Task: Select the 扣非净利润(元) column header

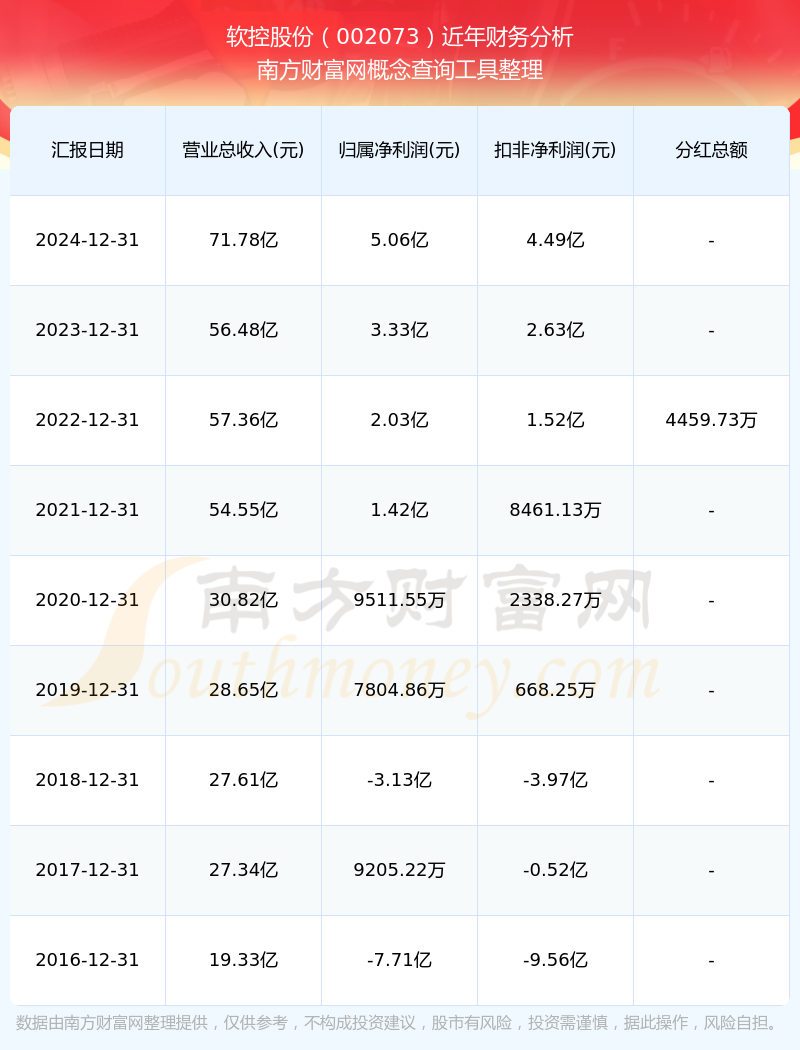Action: pyautogui.click(x=556, y=150)
